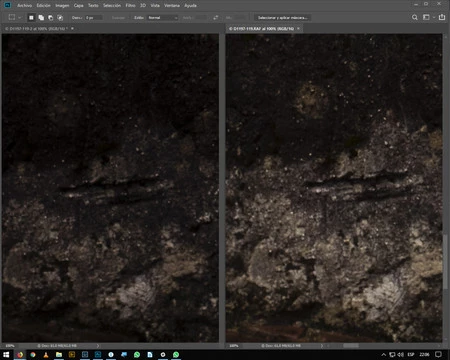Click the Desvanecer feather value field
The image size is (450, 360).
(x=94, y=17)
